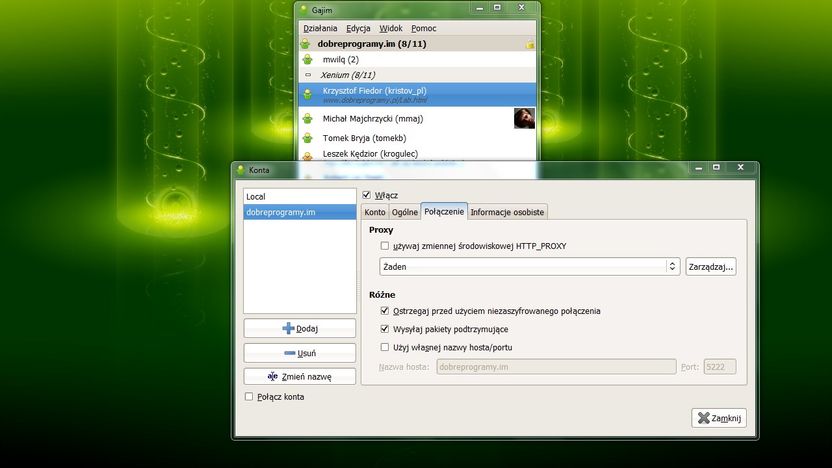
Task: Click the minus icon on the Usuń button
Action: pos(290,353)
